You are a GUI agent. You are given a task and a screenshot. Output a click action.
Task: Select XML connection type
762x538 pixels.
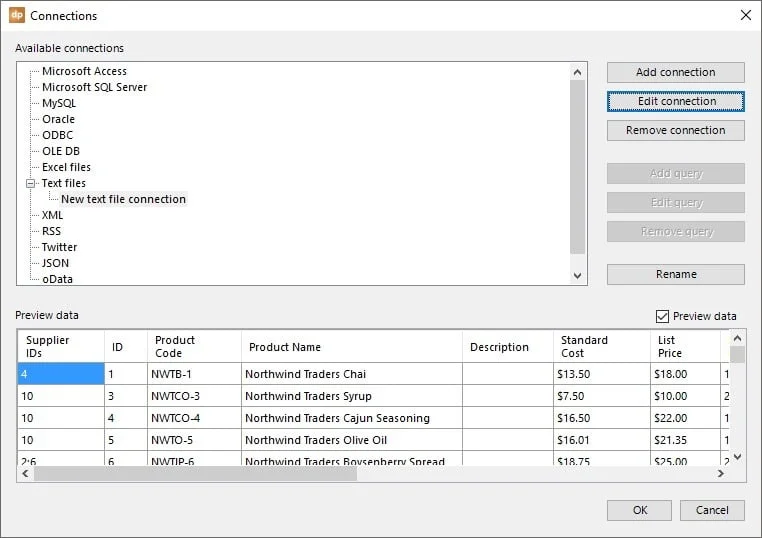(52, 215)
